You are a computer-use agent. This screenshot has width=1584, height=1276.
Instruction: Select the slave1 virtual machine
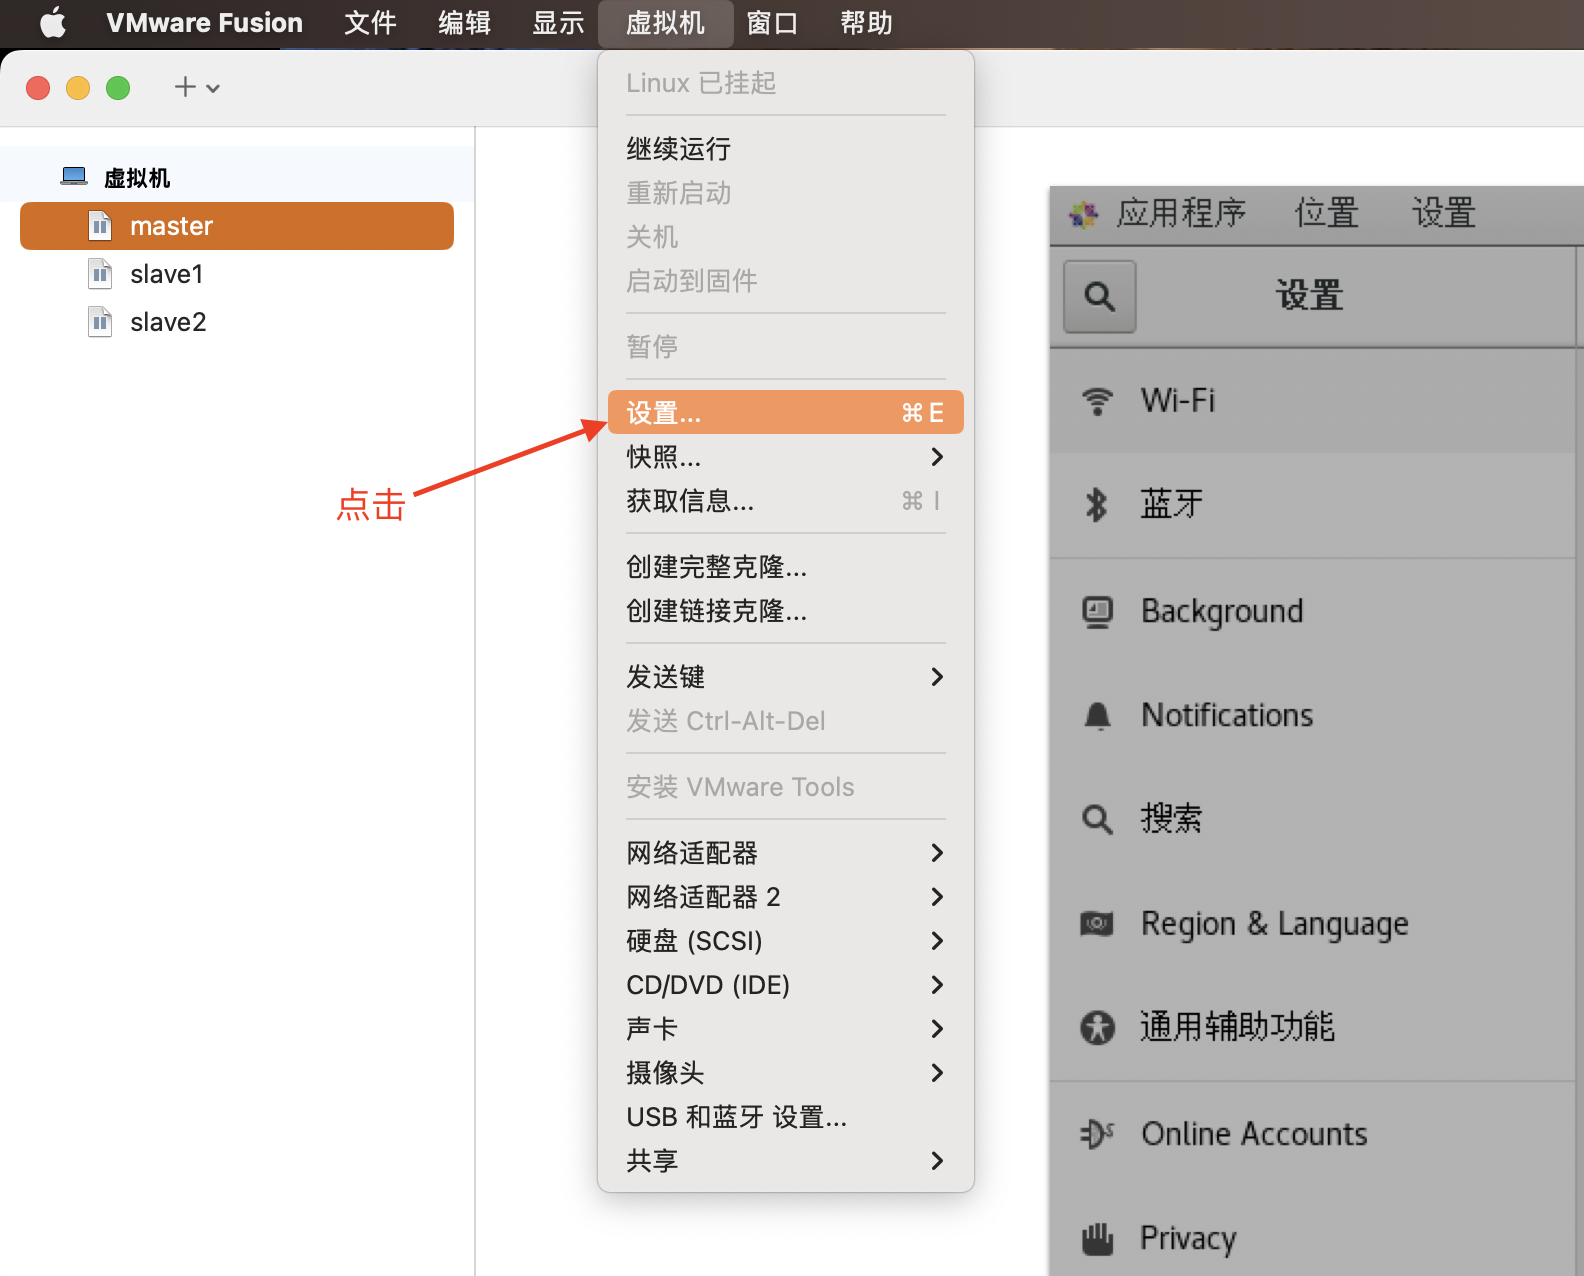tap(237, 274)
